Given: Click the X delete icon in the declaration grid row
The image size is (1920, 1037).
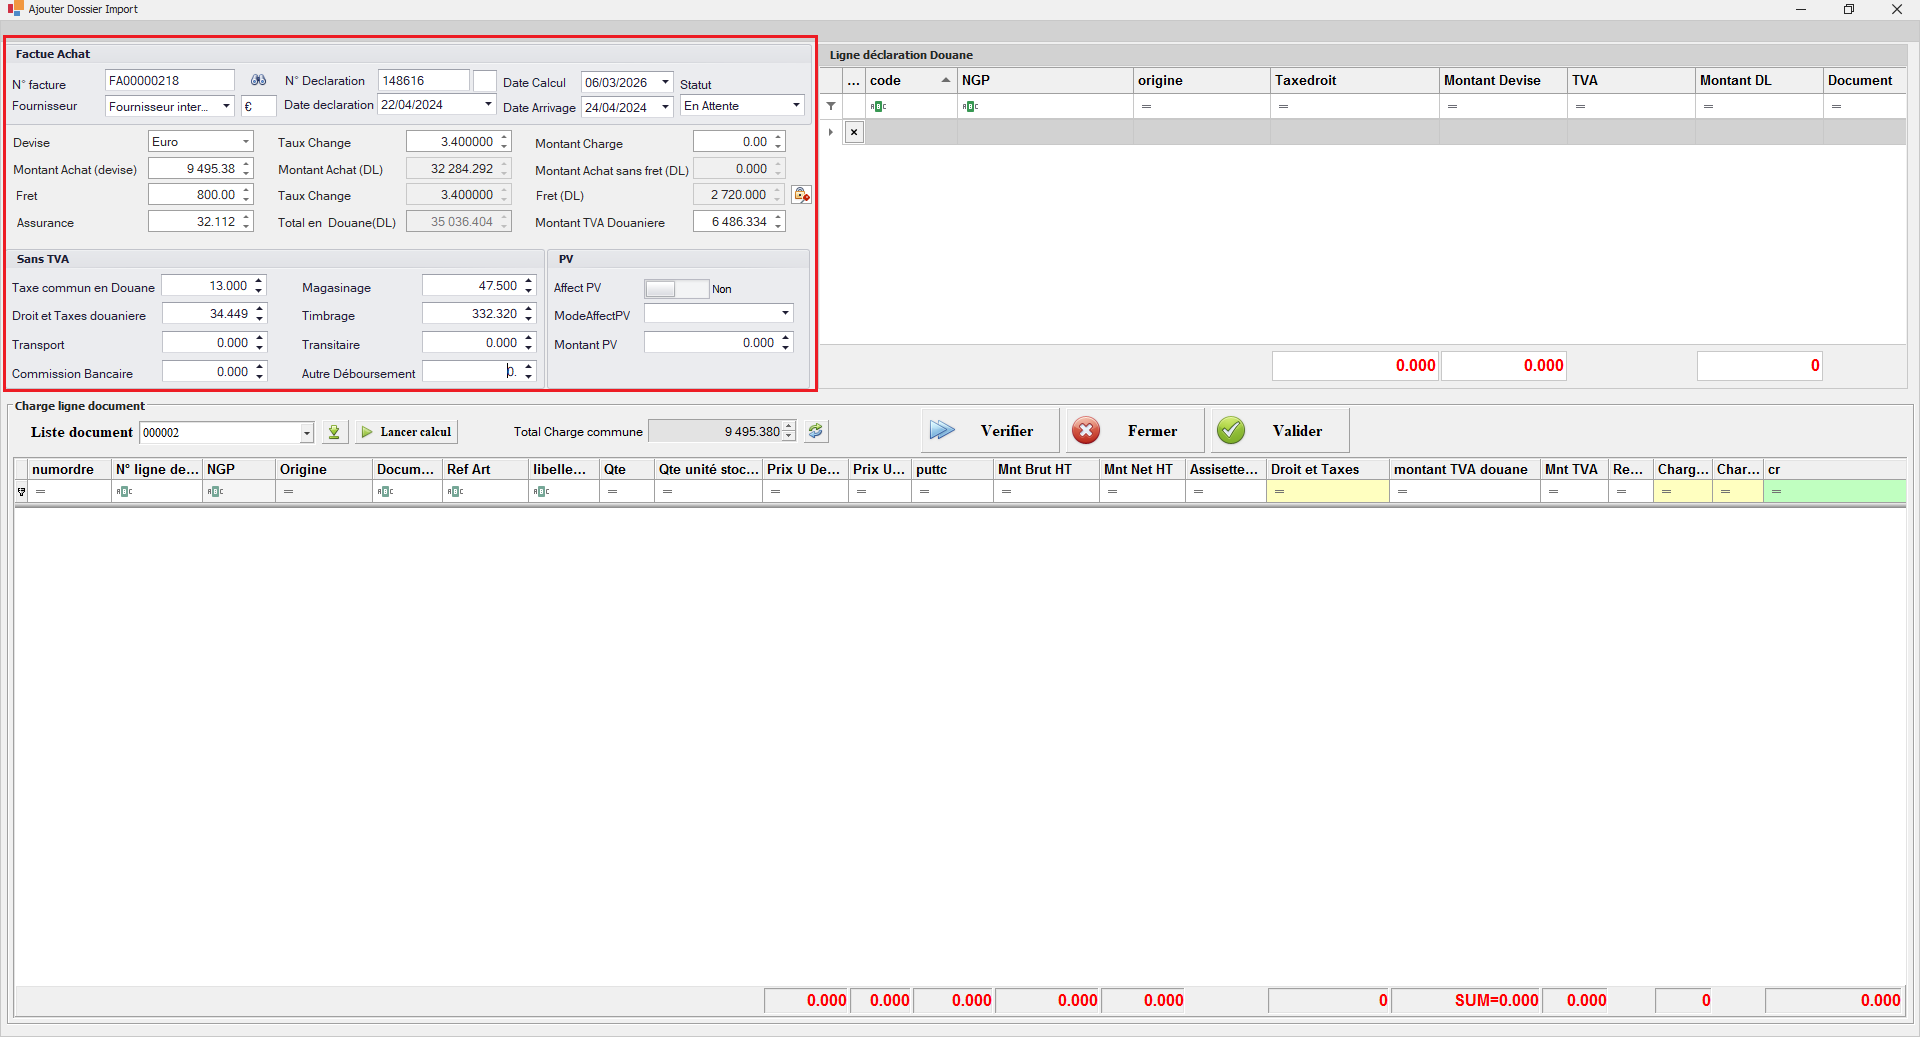Looking at the screenshot, I should pyautogui.click(x=854, y=131).
